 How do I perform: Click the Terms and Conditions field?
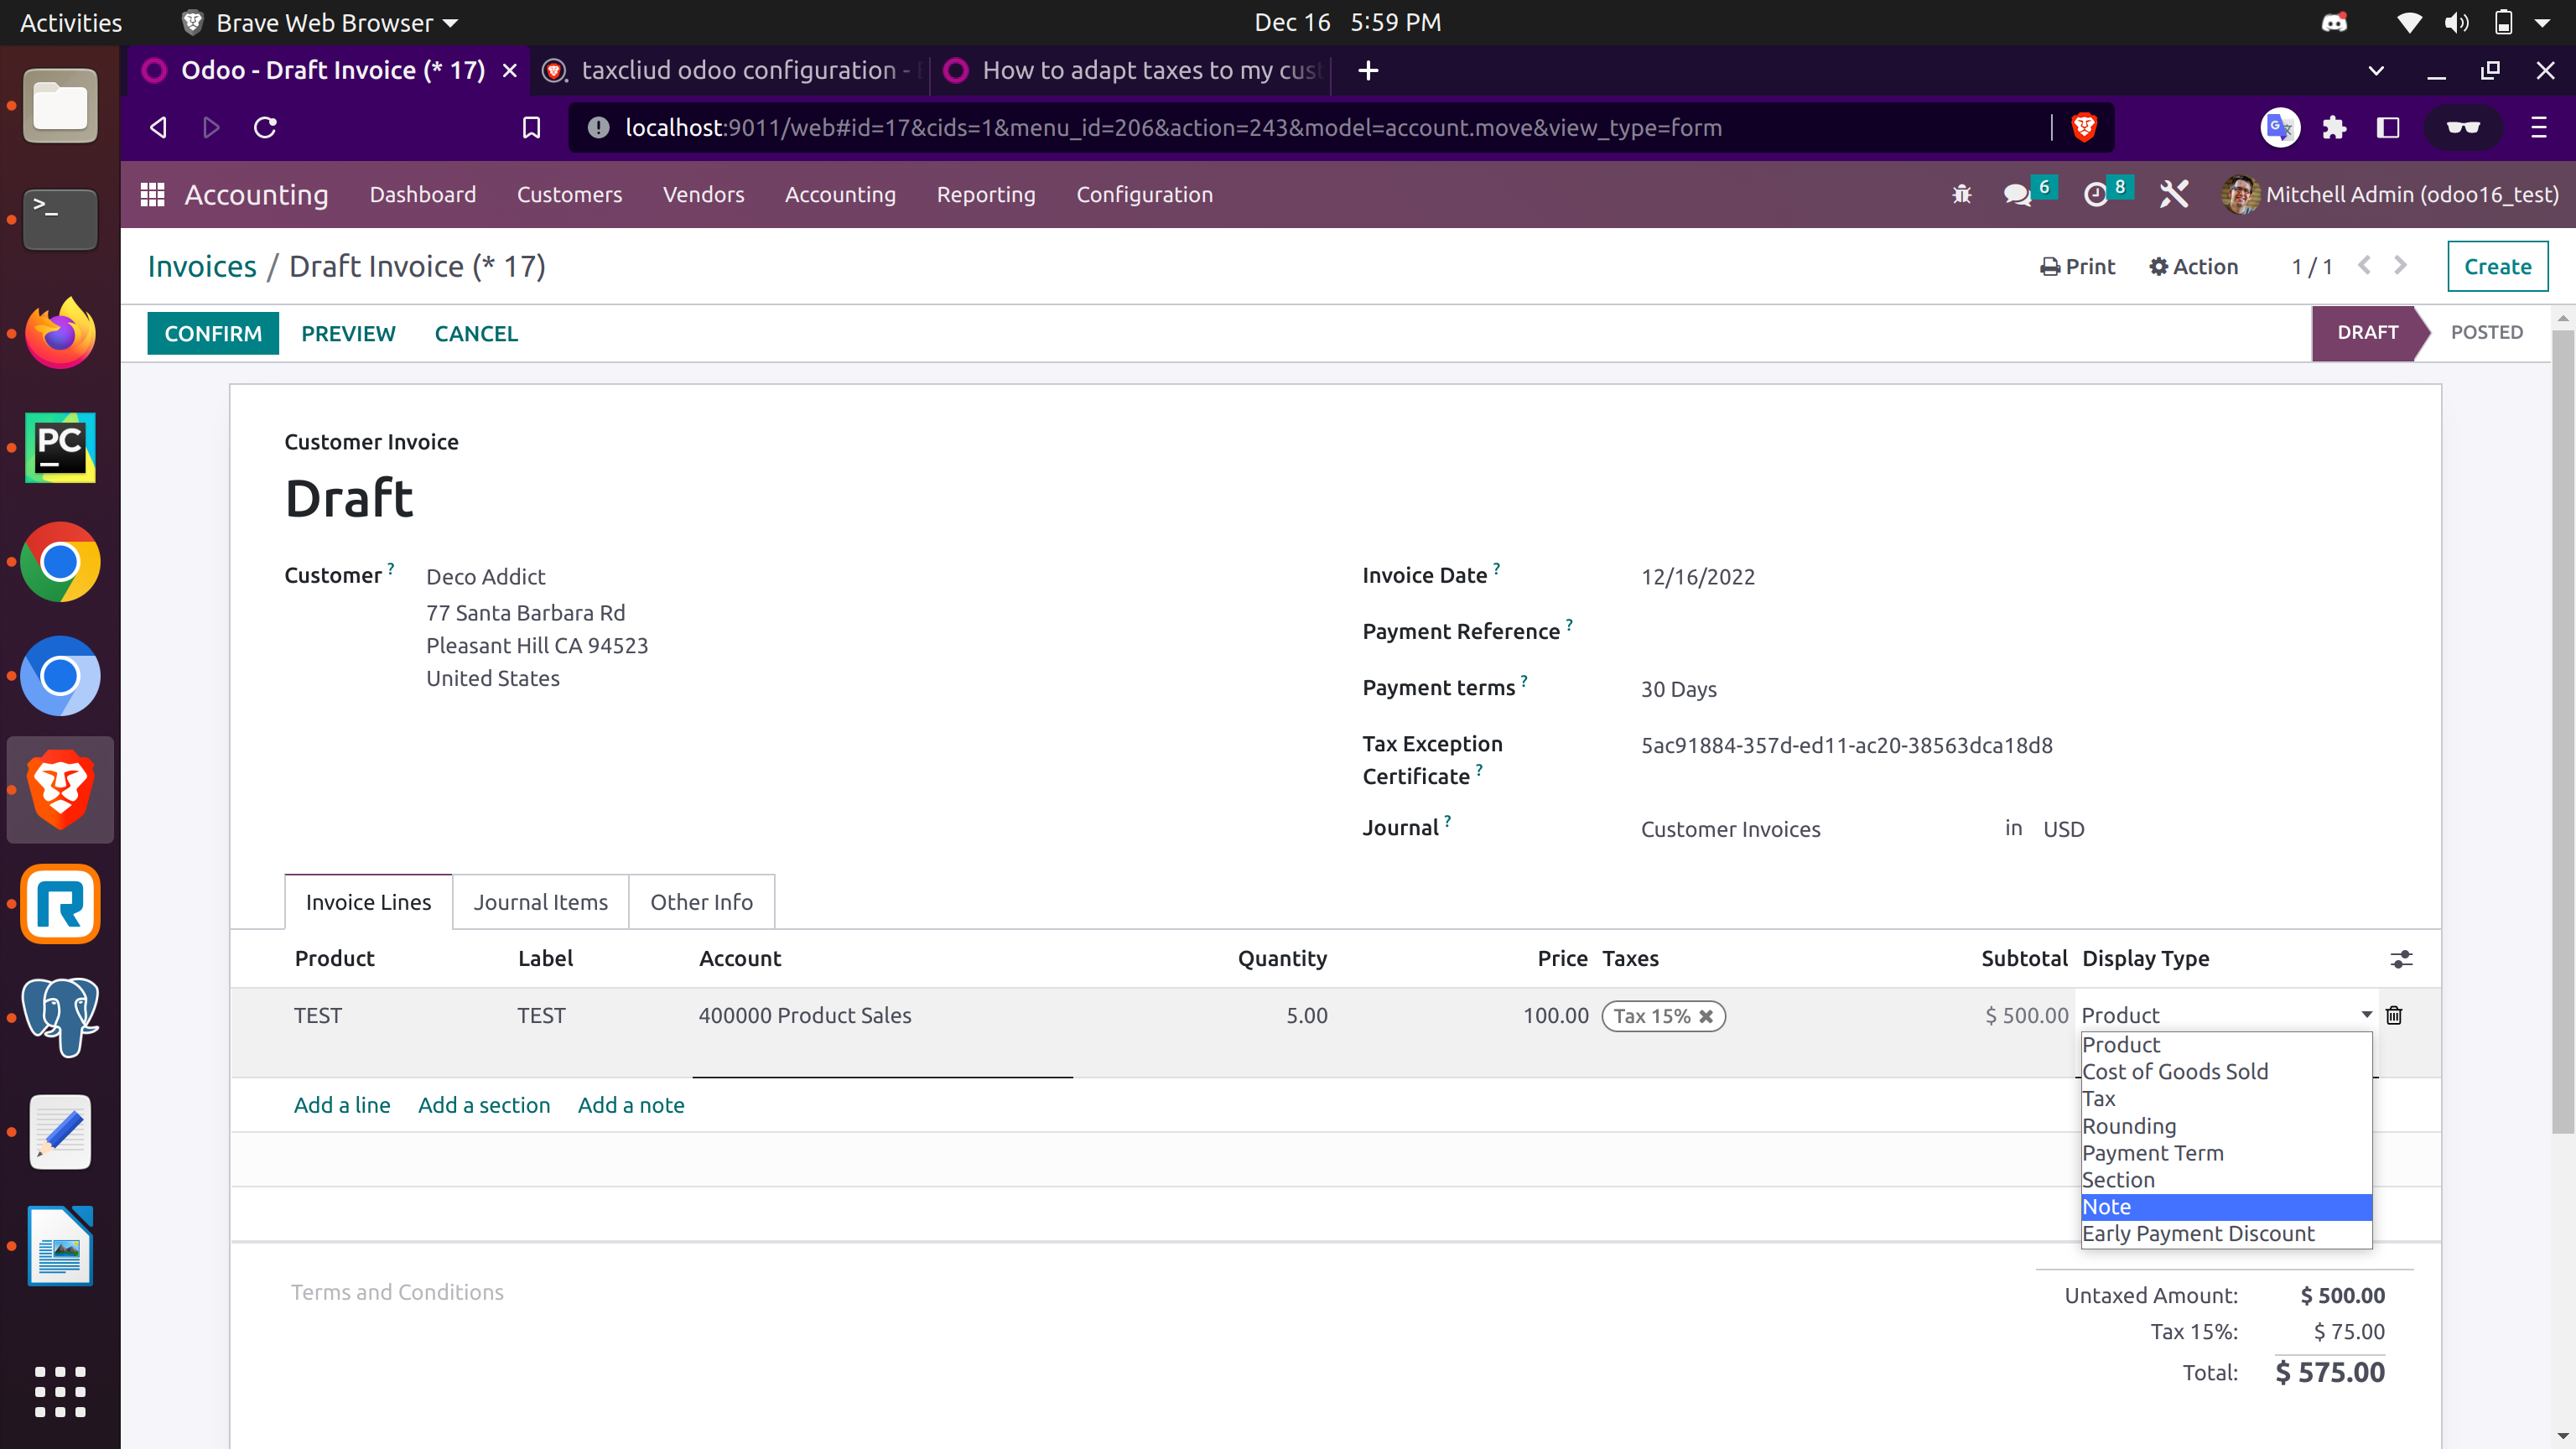click(x=397, y=1292)
